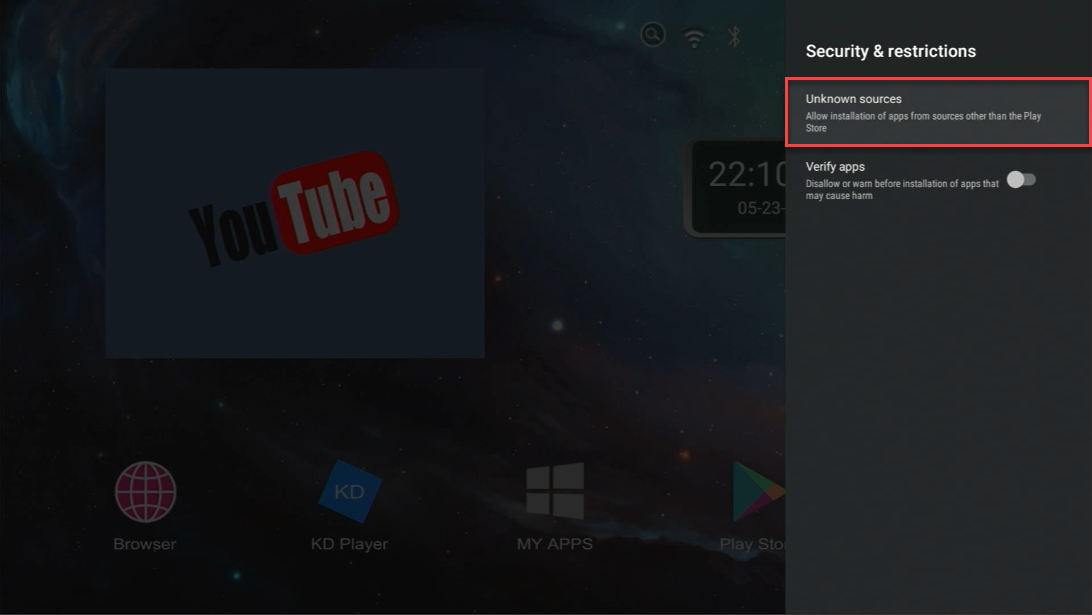Launch the Browser globe icon
Image resolution: width=1092 pixels, height=615 pixels.
(x=146, y=492)
